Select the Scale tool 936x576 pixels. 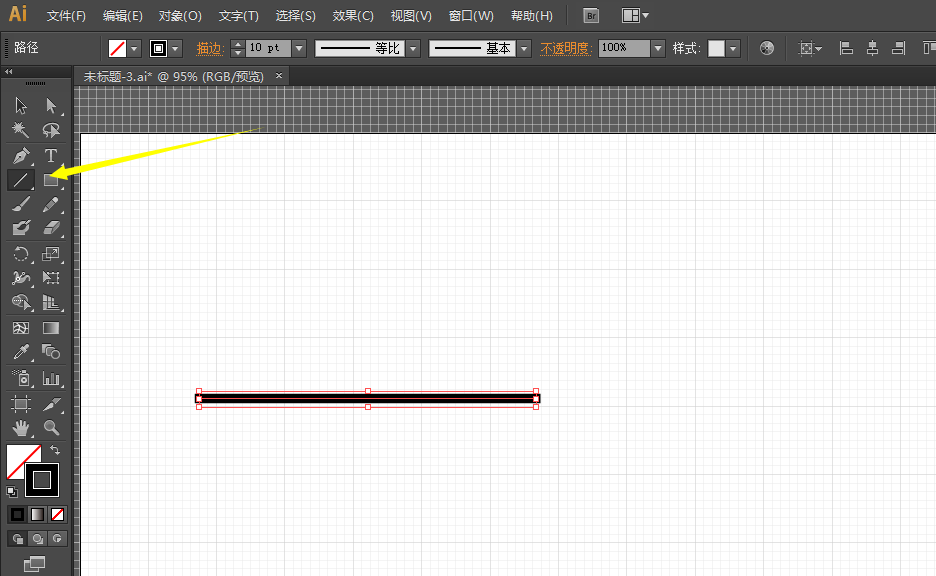[51, 254]
